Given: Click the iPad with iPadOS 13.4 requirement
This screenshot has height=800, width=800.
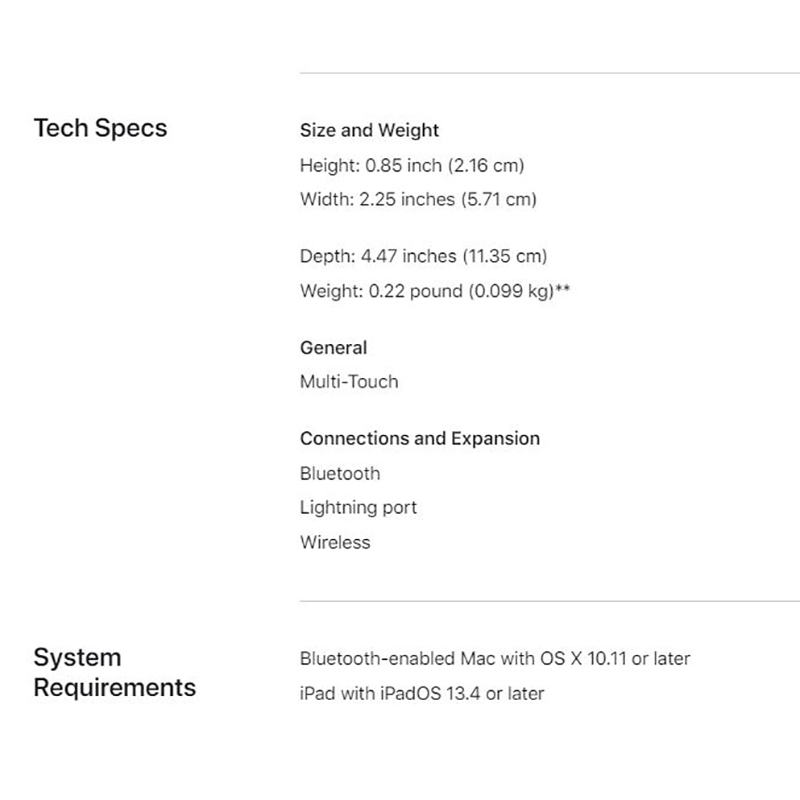Looking at the screenshot, I should (421, 693).
